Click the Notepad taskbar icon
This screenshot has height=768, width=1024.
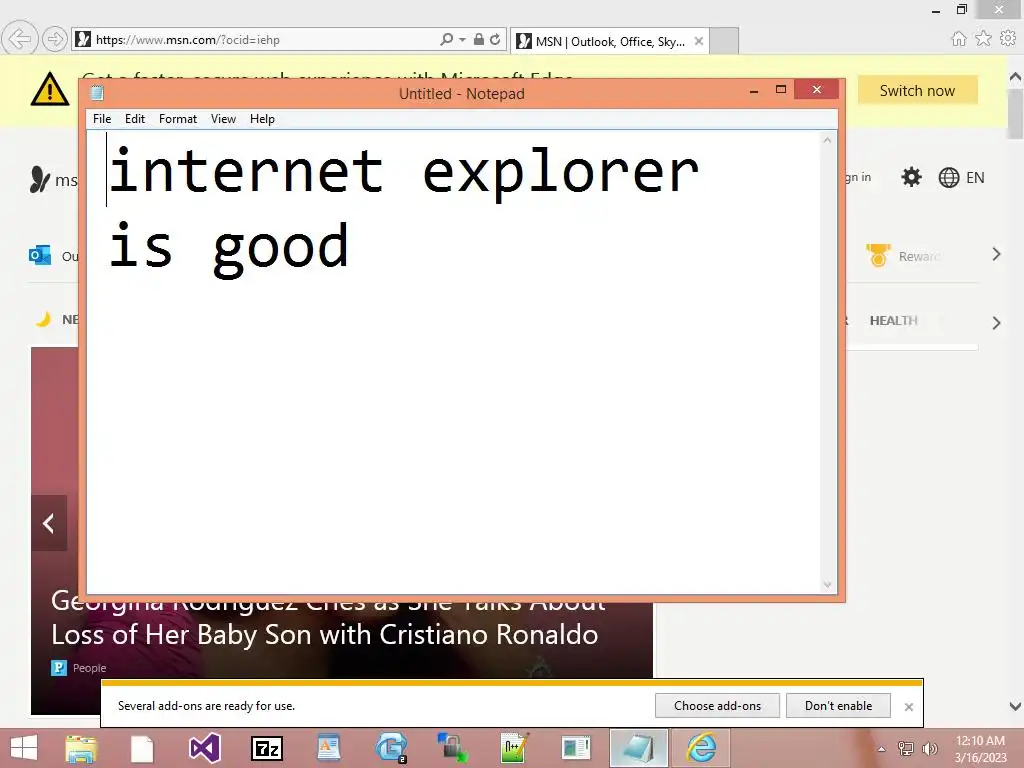pos(639,748)
